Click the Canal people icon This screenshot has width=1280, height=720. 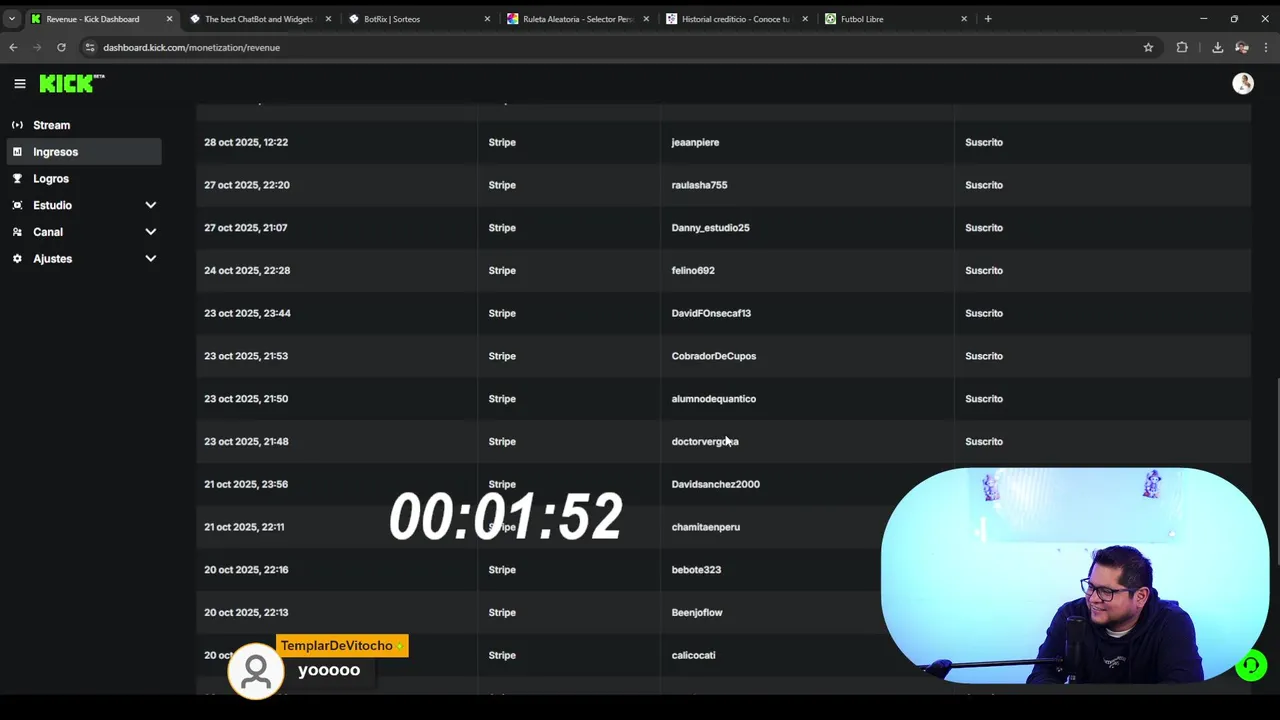click(x=17, y=232)
